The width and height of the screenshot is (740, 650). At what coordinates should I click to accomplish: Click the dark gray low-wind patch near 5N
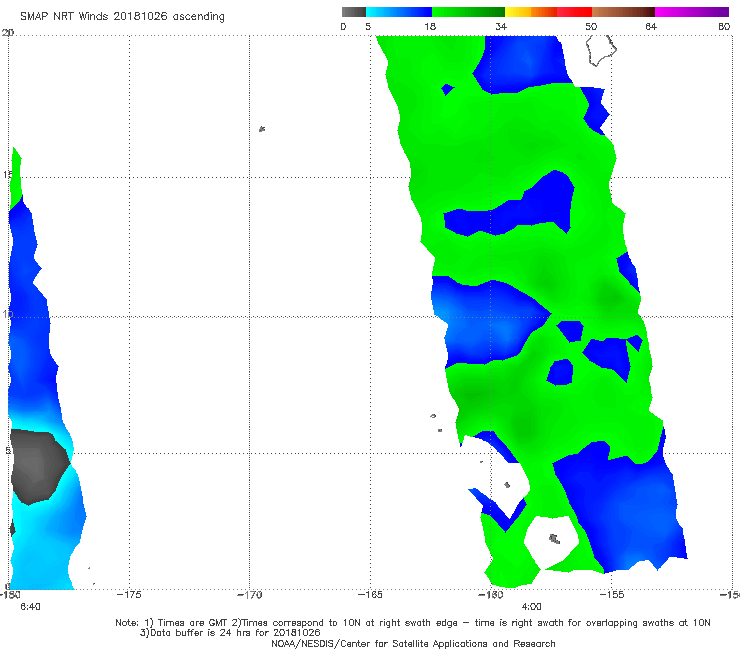click(x=39, y=466)
